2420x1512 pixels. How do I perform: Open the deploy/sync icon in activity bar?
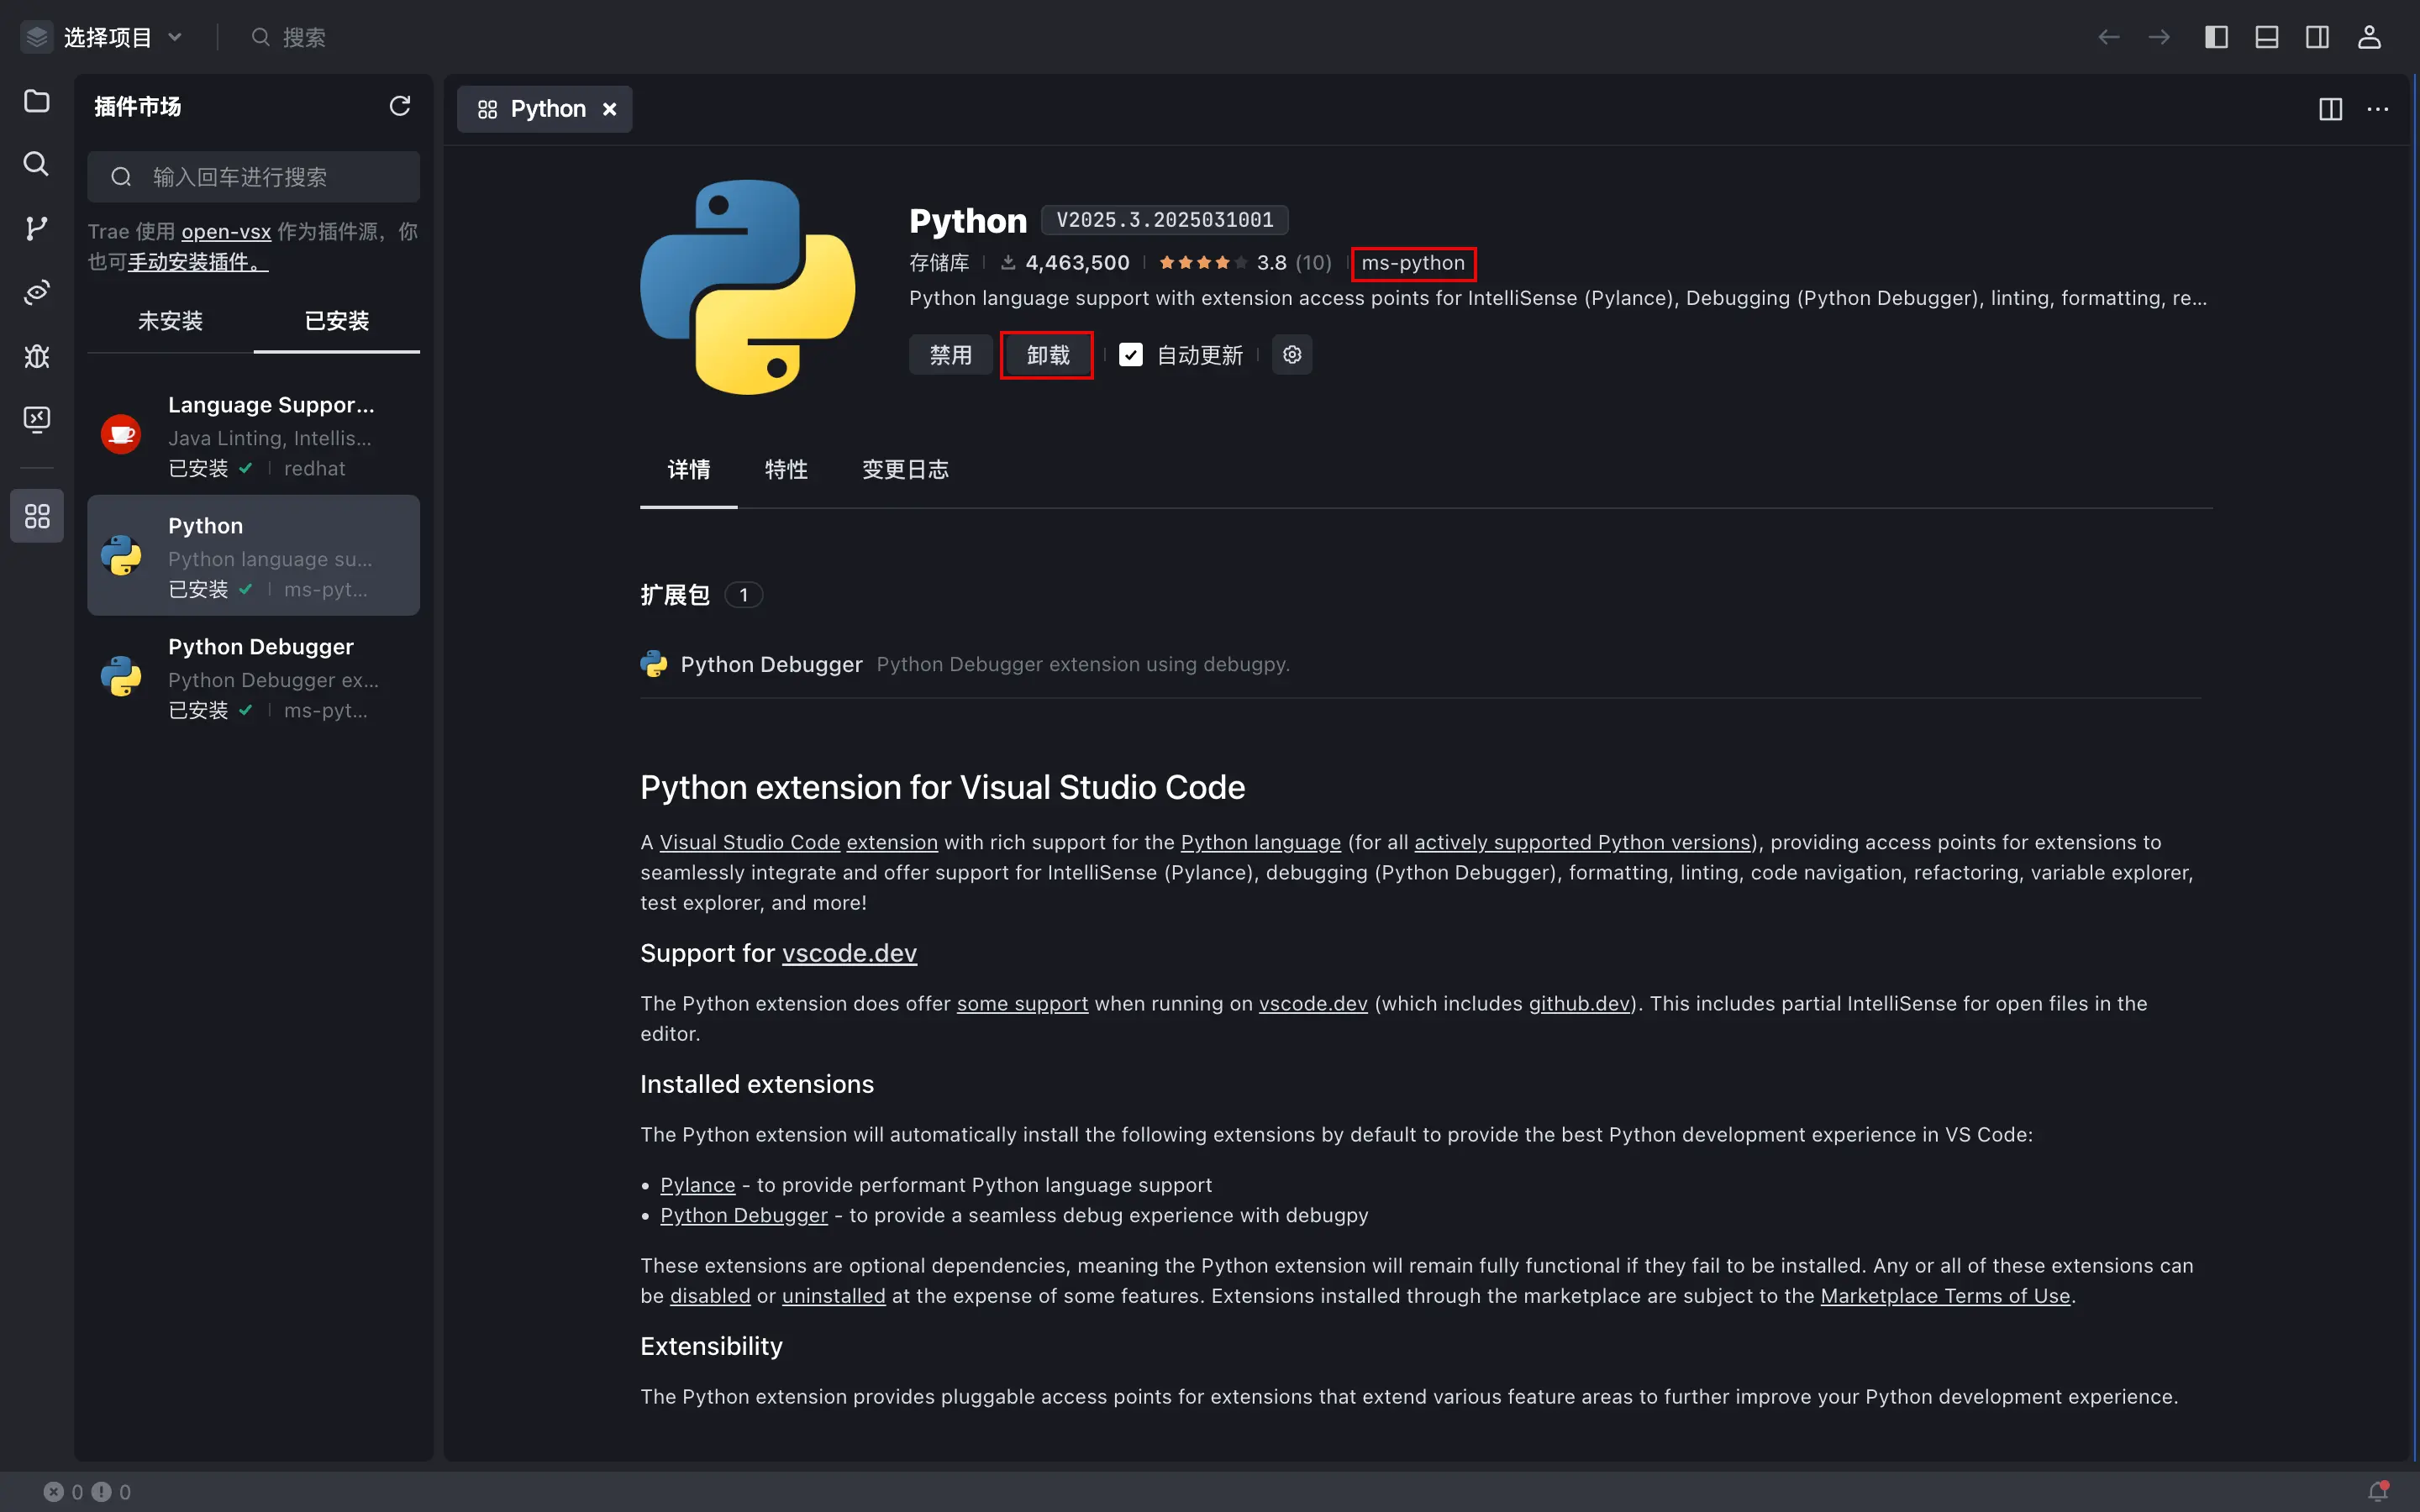click(x=37, y=292)
